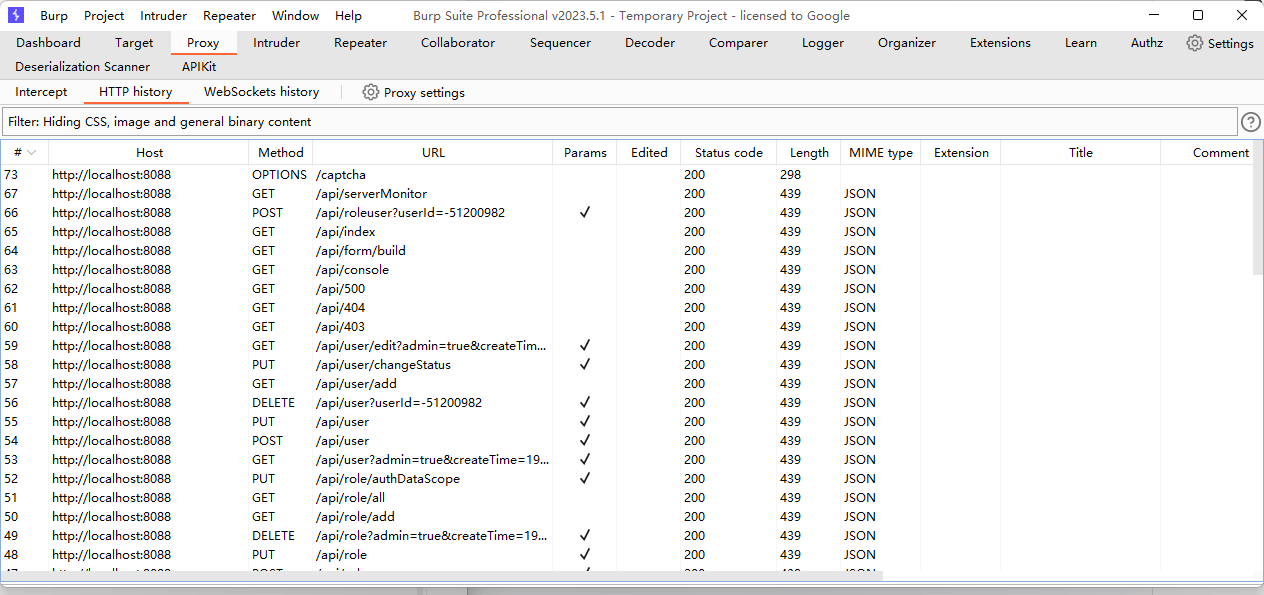The image size is (1264, 595).
Task: Select the DELETE /api/user?userId=-51200982 row
Action: tap(626, 403)
